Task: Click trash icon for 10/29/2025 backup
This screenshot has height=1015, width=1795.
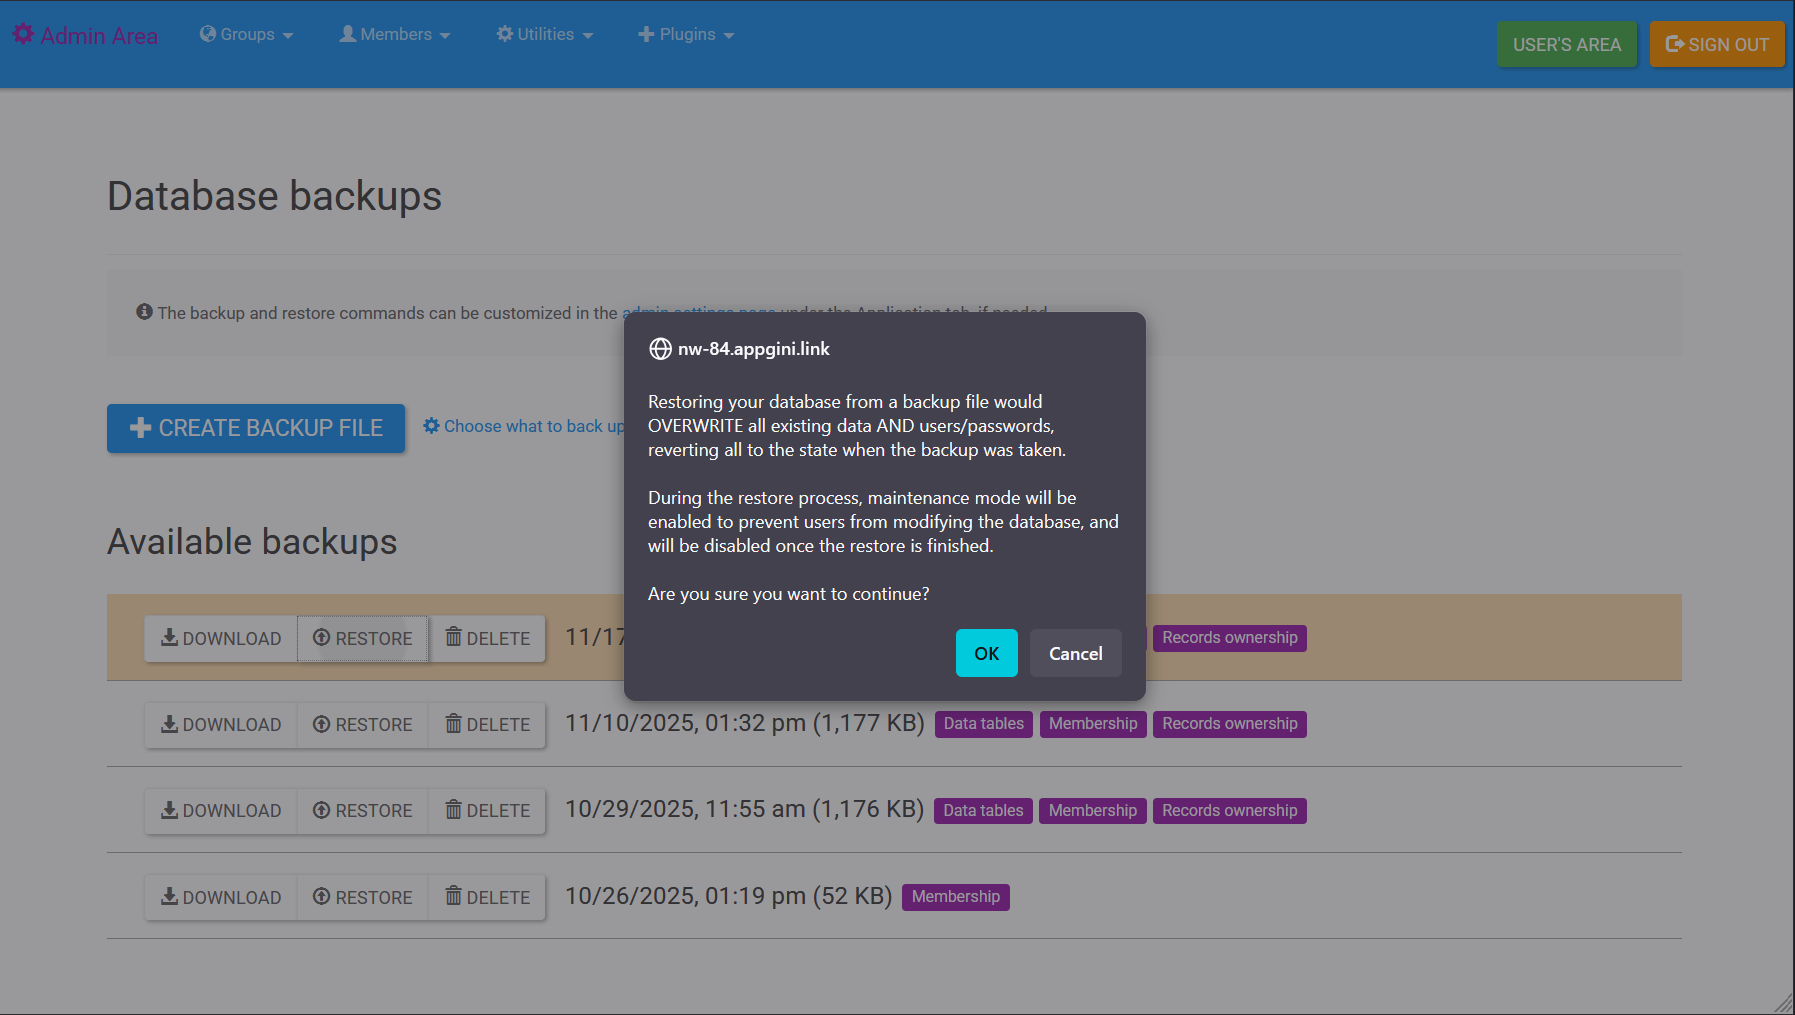Action: coord(454,810)
